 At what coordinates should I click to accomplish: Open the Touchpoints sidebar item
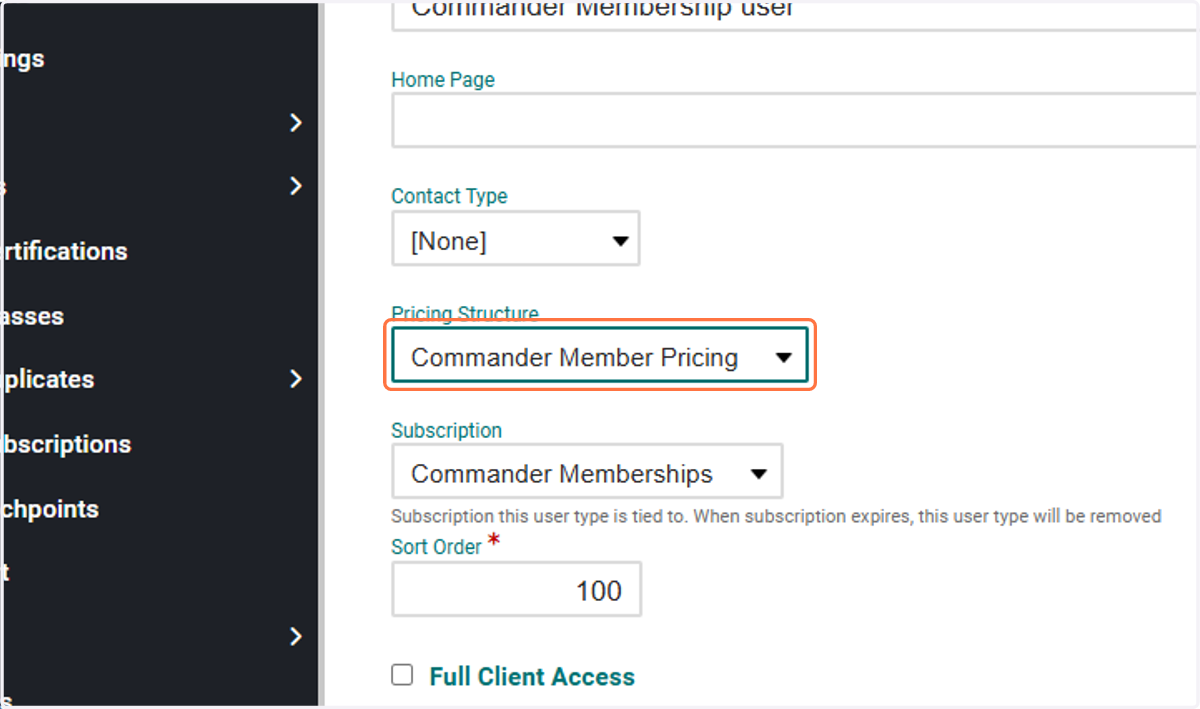tap(49, 509)
